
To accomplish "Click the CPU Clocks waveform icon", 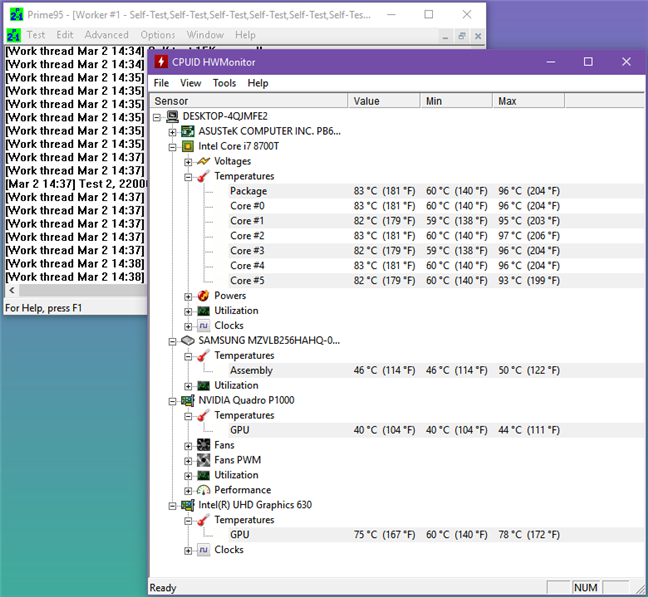I will [x=203, y=326].
